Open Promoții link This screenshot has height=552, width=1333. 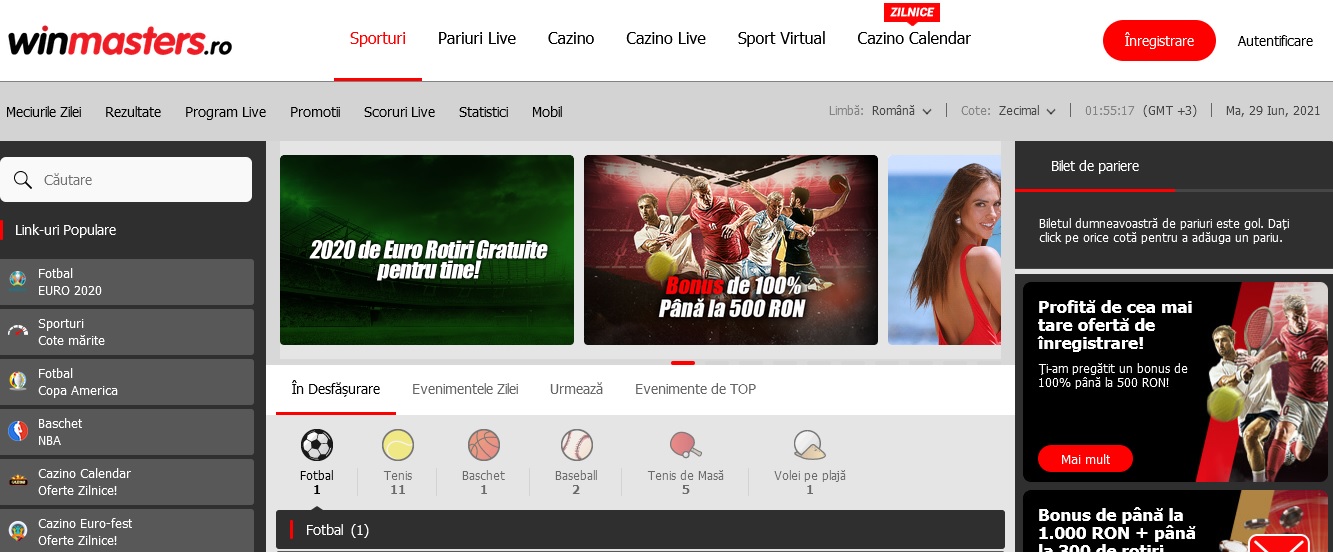click(315, 112)
